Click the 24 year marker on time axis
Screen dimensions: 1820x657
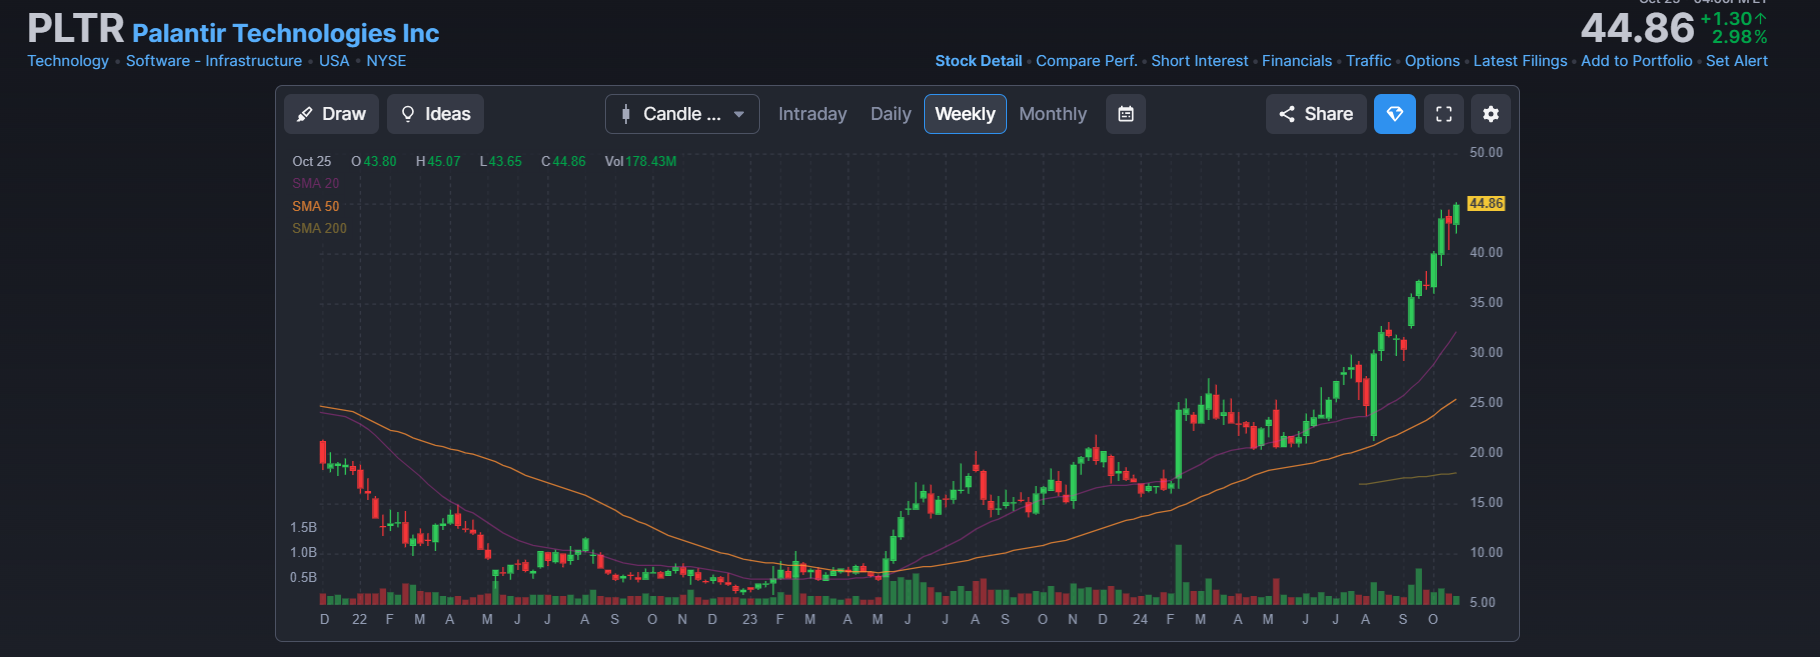click(1140, 619)
